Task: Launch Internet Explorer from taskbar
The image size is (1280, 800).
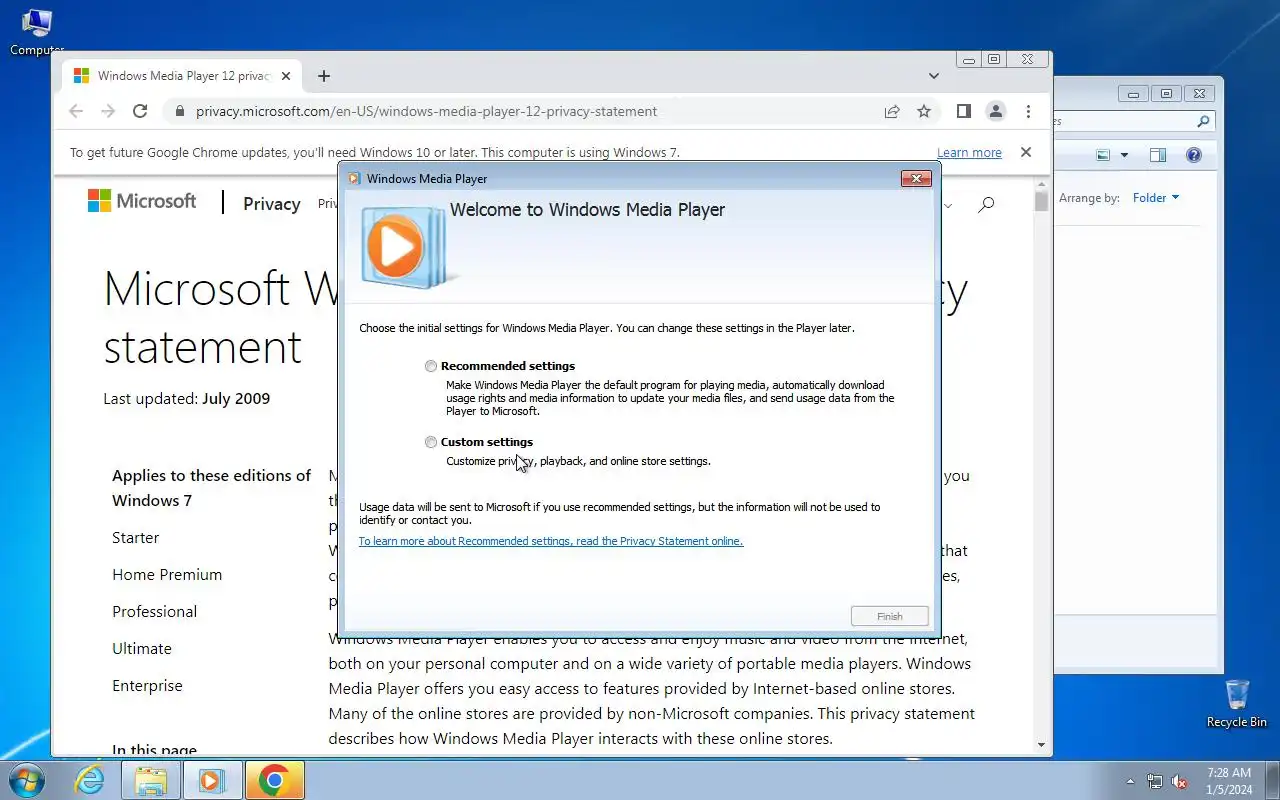Action: [90, 780]
